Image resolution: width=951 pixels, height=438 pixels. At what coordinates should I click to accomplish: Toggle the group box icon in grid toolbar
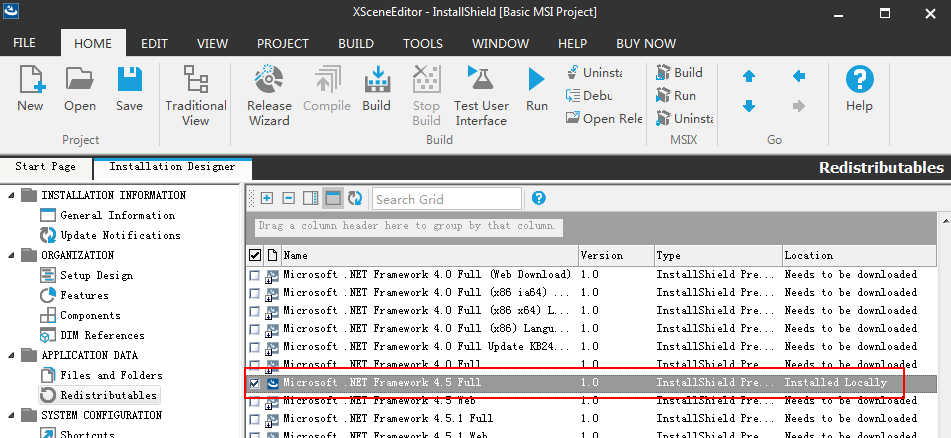pos(332,198)
